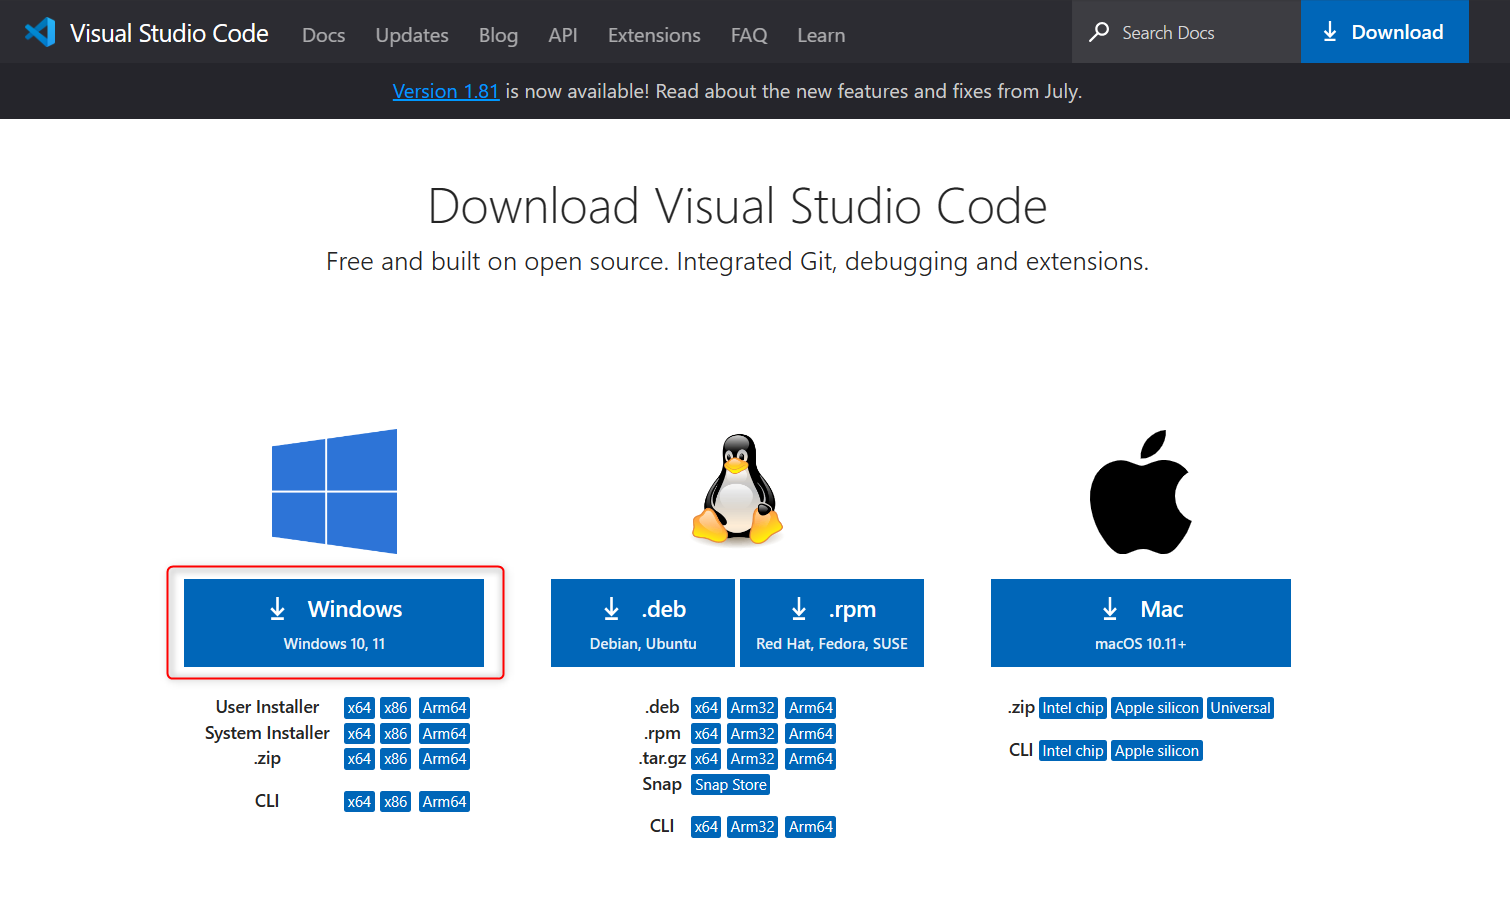This screenshot has height=908, width=1510.
Task: Select Linux .deb Arm32 link
Action: pos(753,708)
